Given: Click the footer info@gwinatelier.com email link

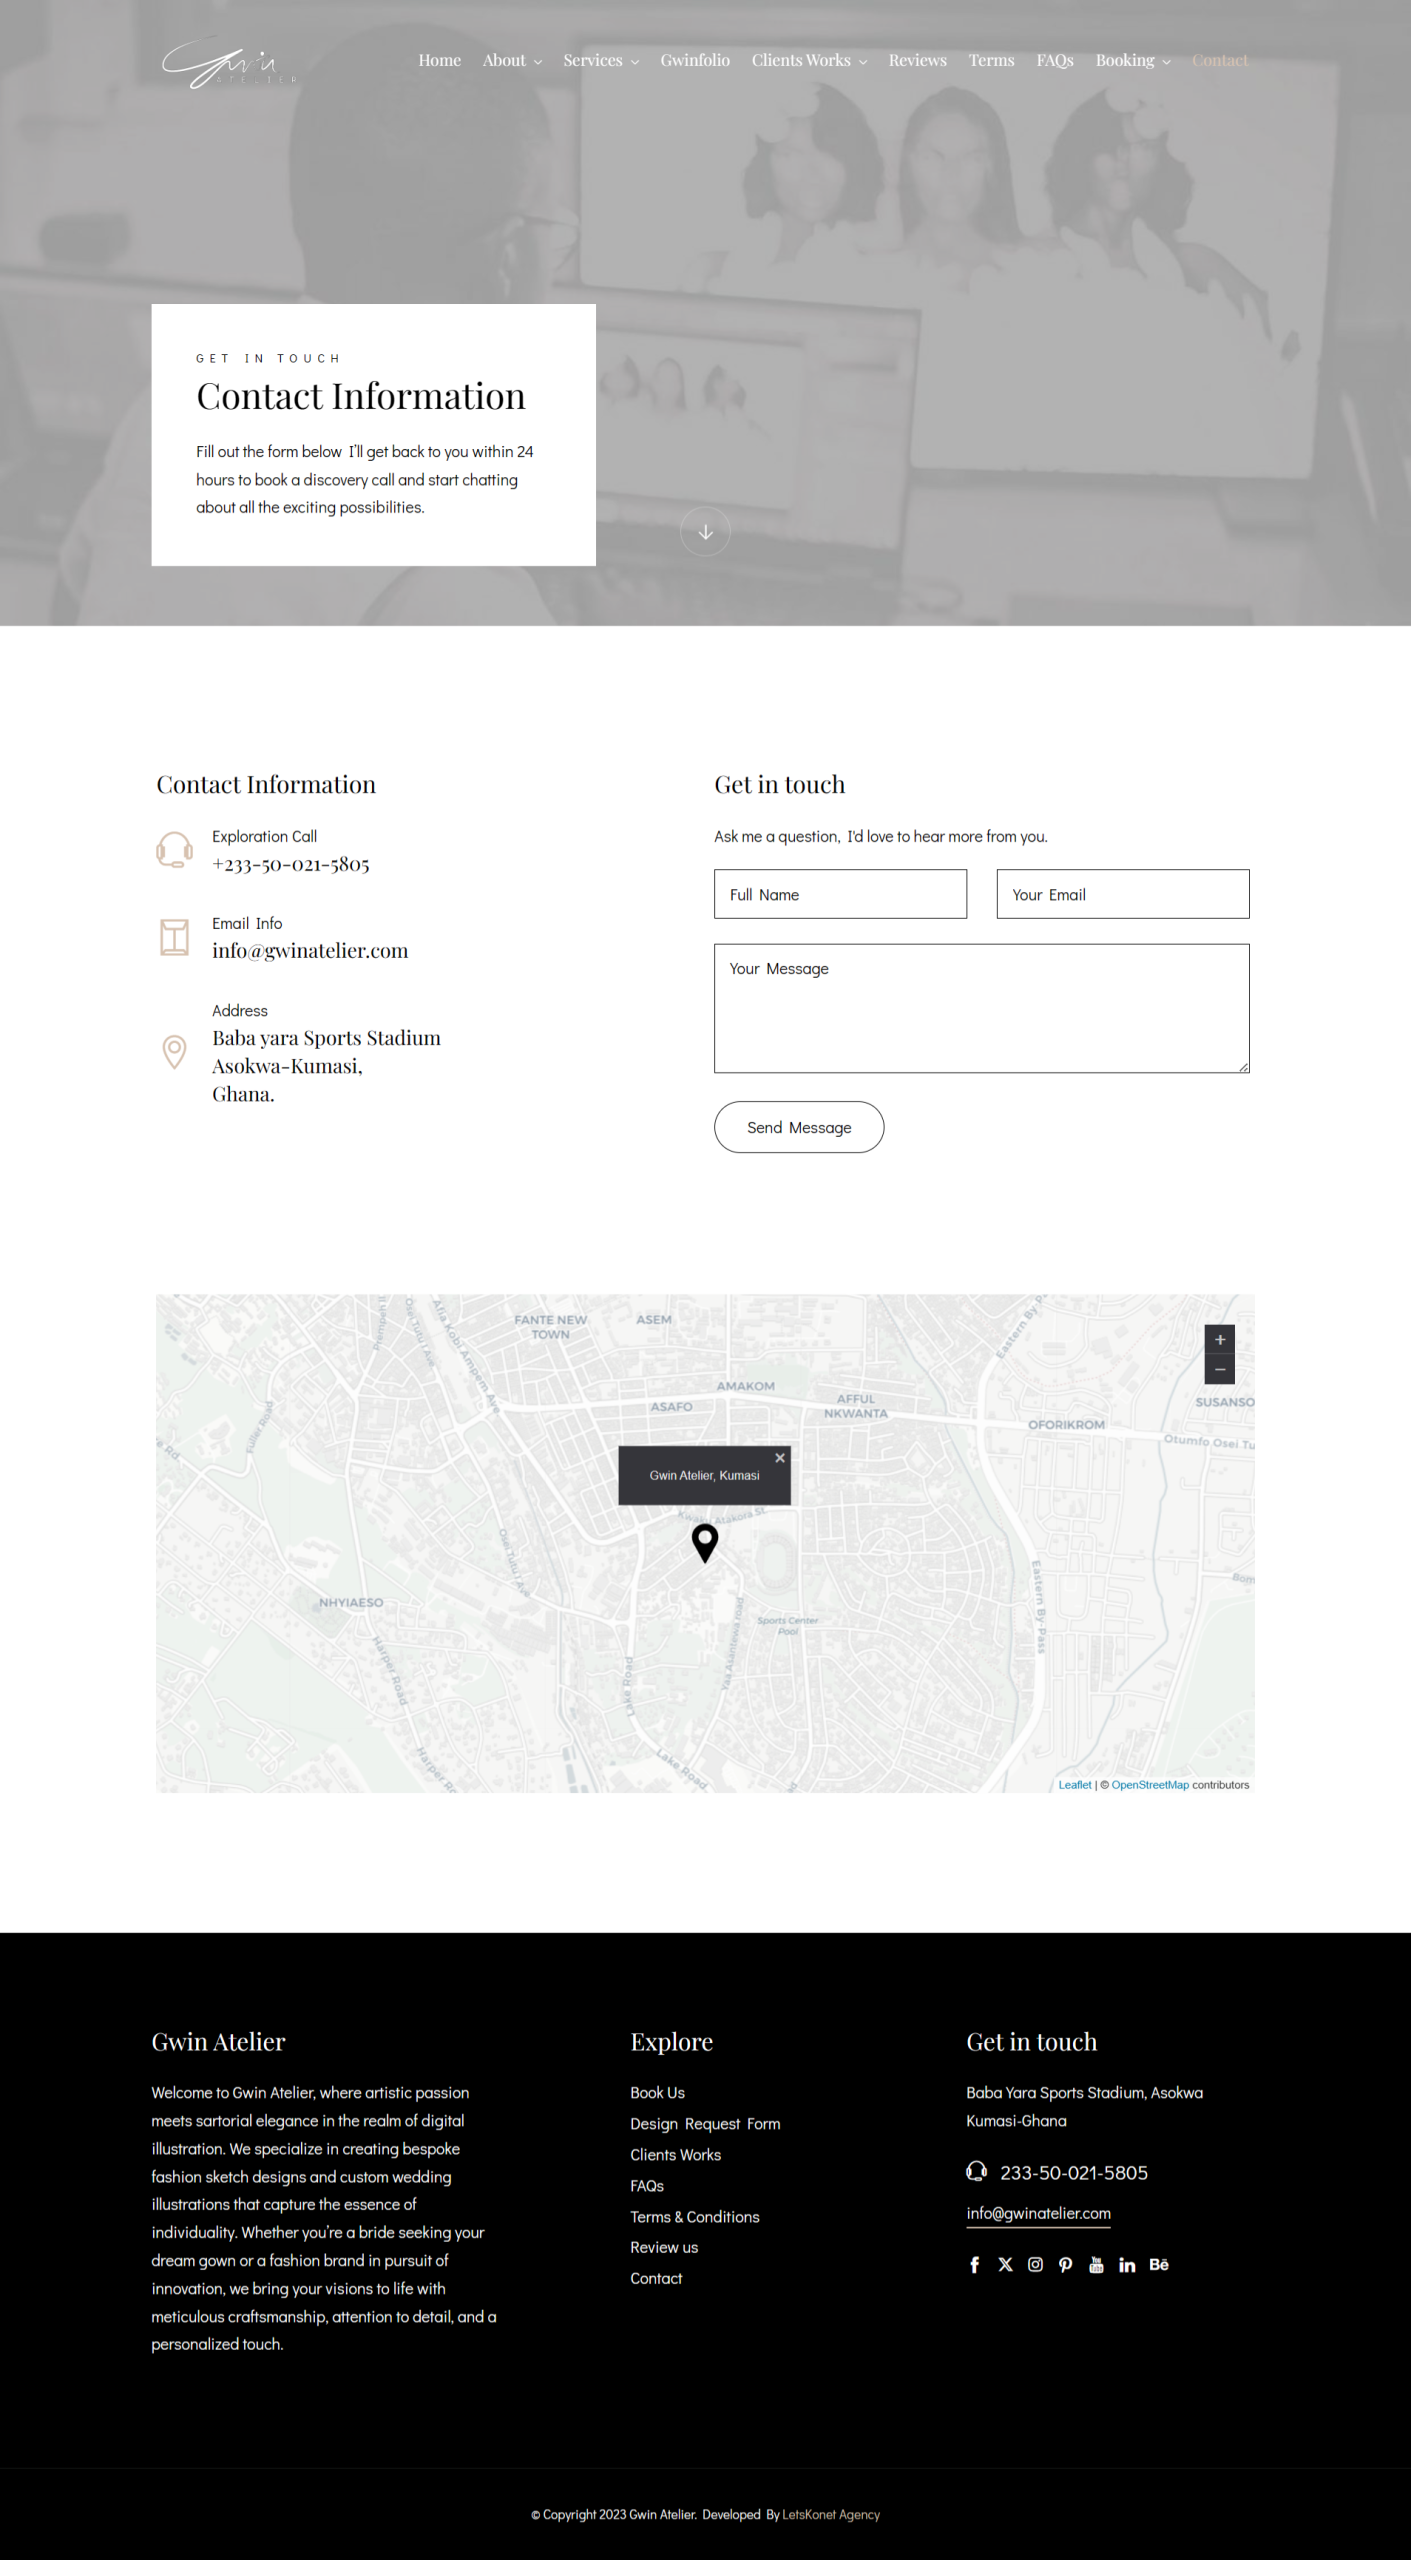Looking at the screenshot, I should point(1038,2214).
